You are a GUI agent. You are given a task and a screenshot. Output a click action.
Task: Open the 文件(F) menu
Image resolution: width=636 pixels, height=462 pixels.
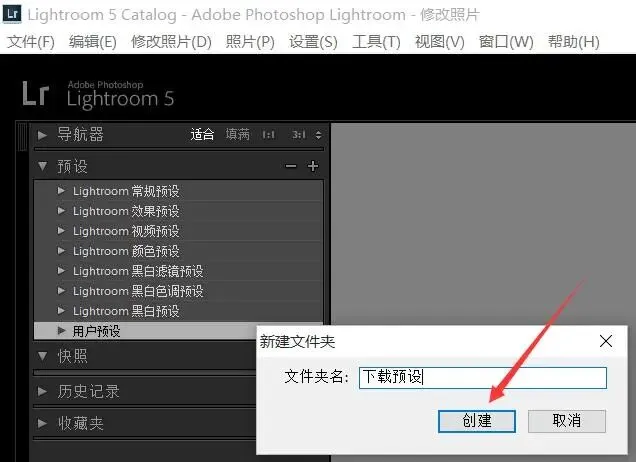(x=31, y=41)
